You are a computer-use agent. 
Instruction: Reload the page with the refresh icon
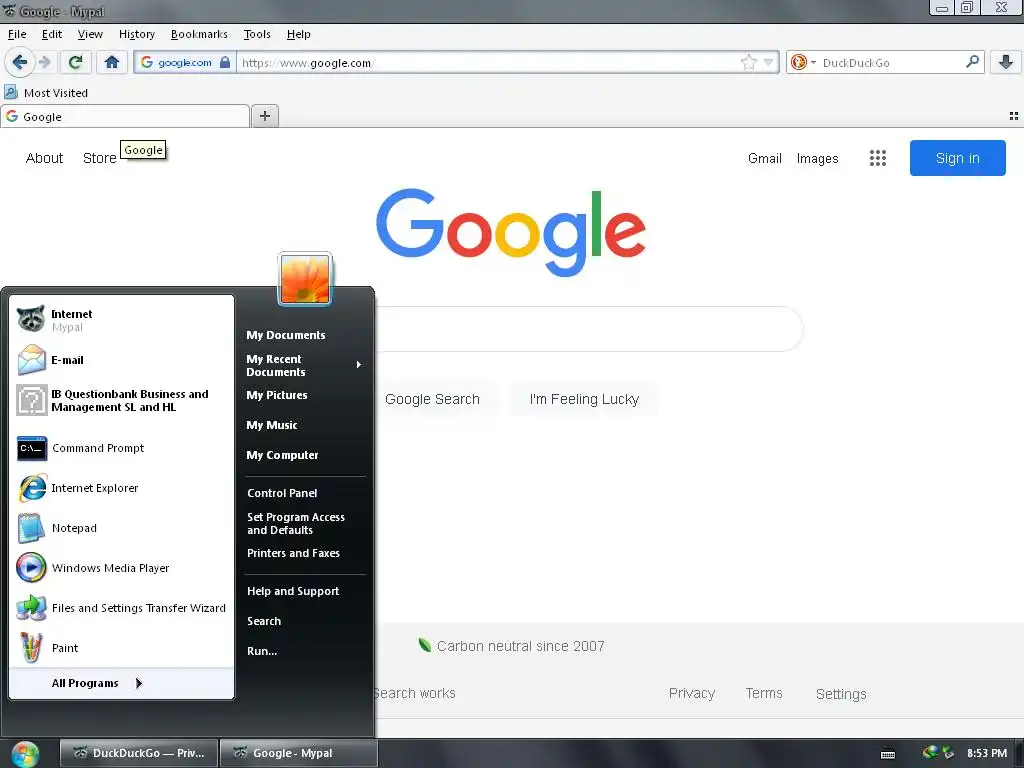click(76, 63)
